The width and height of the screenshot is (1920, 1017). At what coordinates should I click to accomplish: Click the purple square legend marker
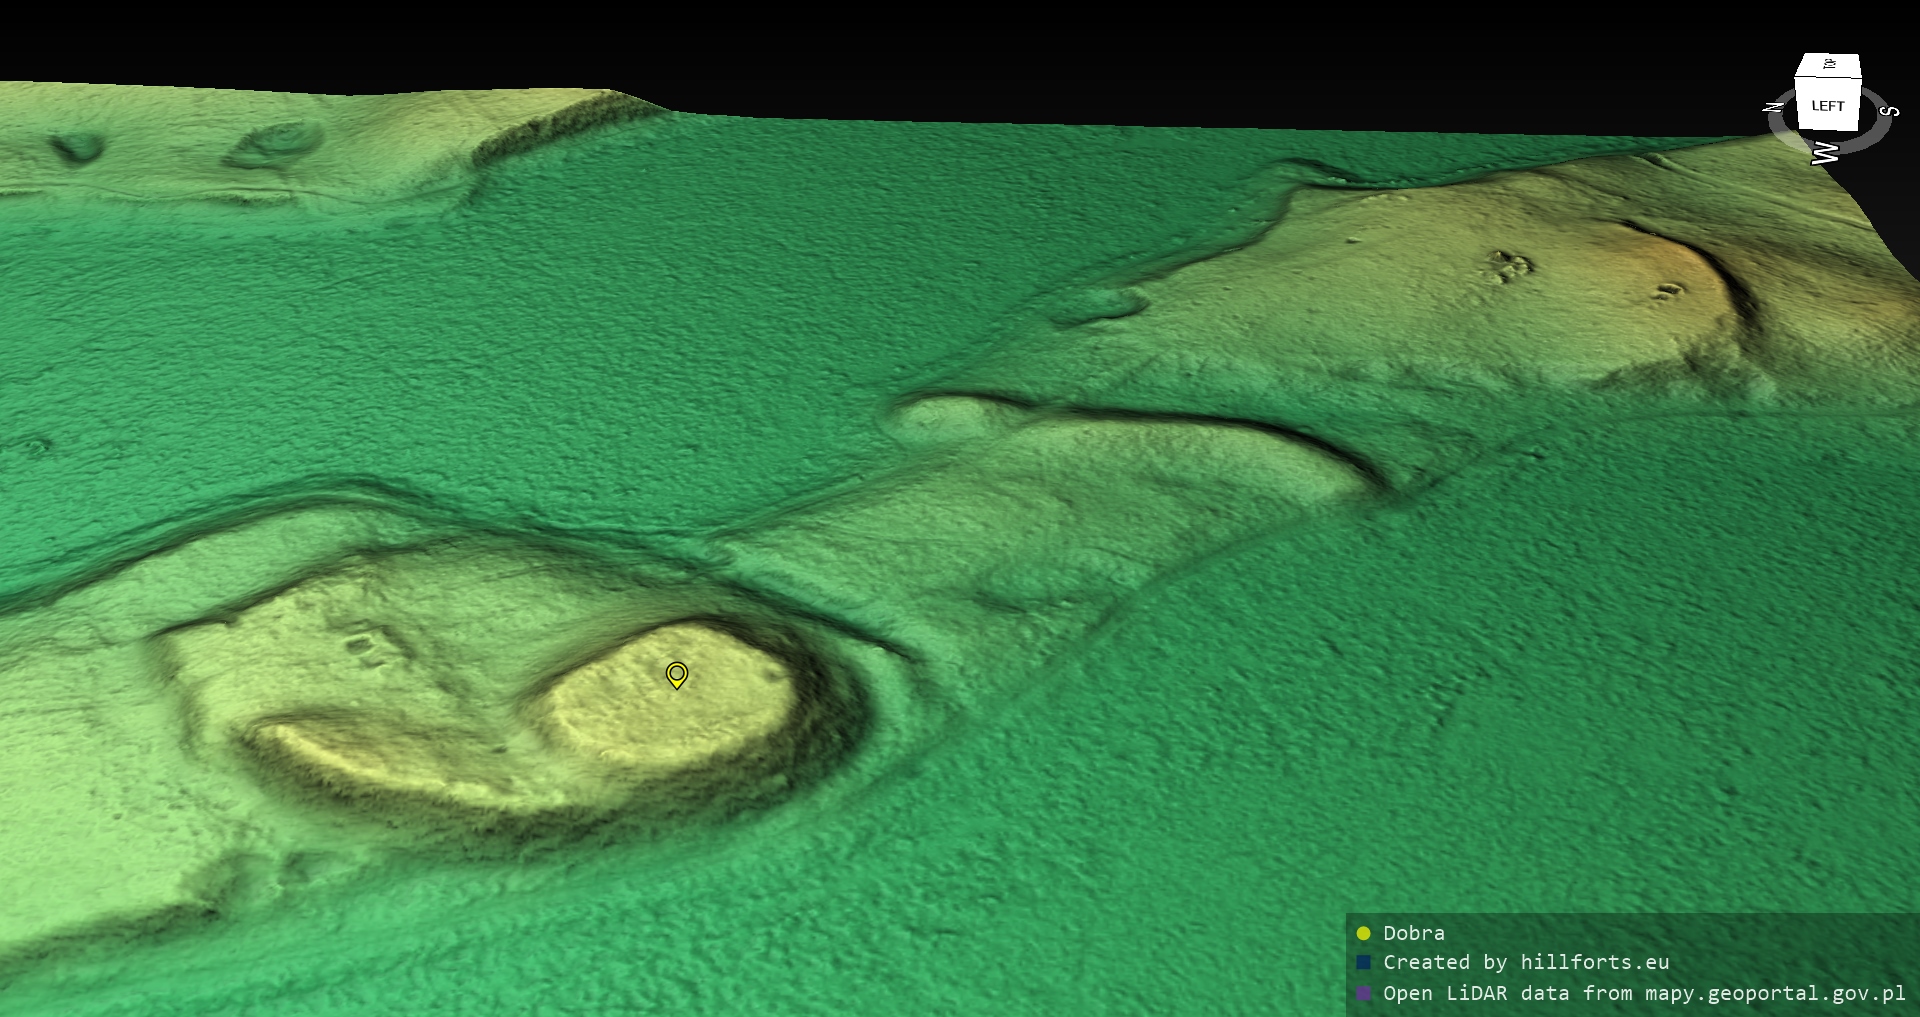point(1363,993)
